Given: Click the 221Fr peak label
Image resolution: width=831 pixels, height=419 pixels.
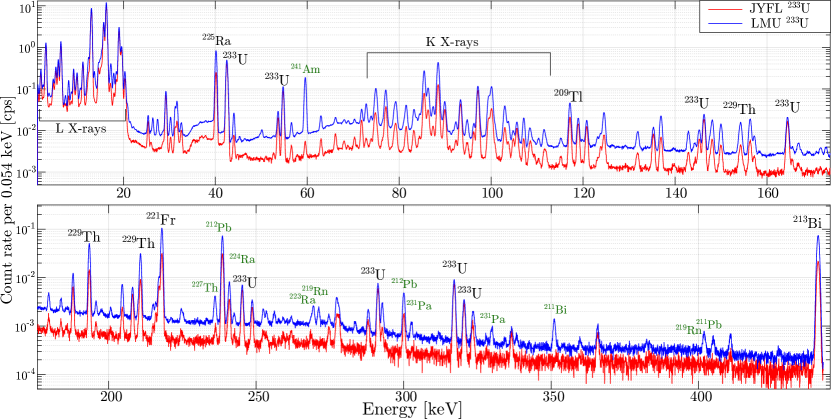Looking at the screenshot, I should [x=161, y=219].
